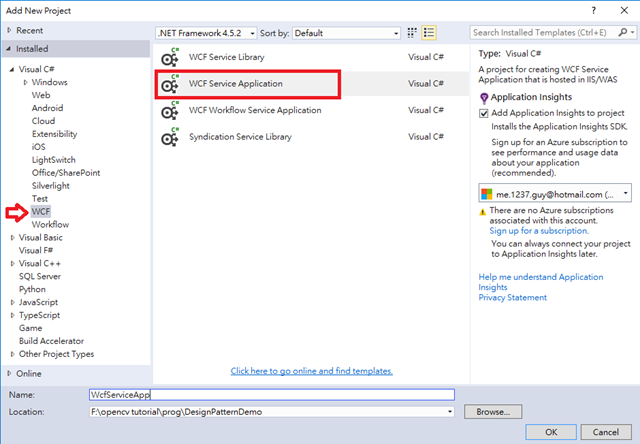Click the WCF Workflow Service Application icon
The image size is (640, 444).
pyautogui.click(x=170, y=110)
